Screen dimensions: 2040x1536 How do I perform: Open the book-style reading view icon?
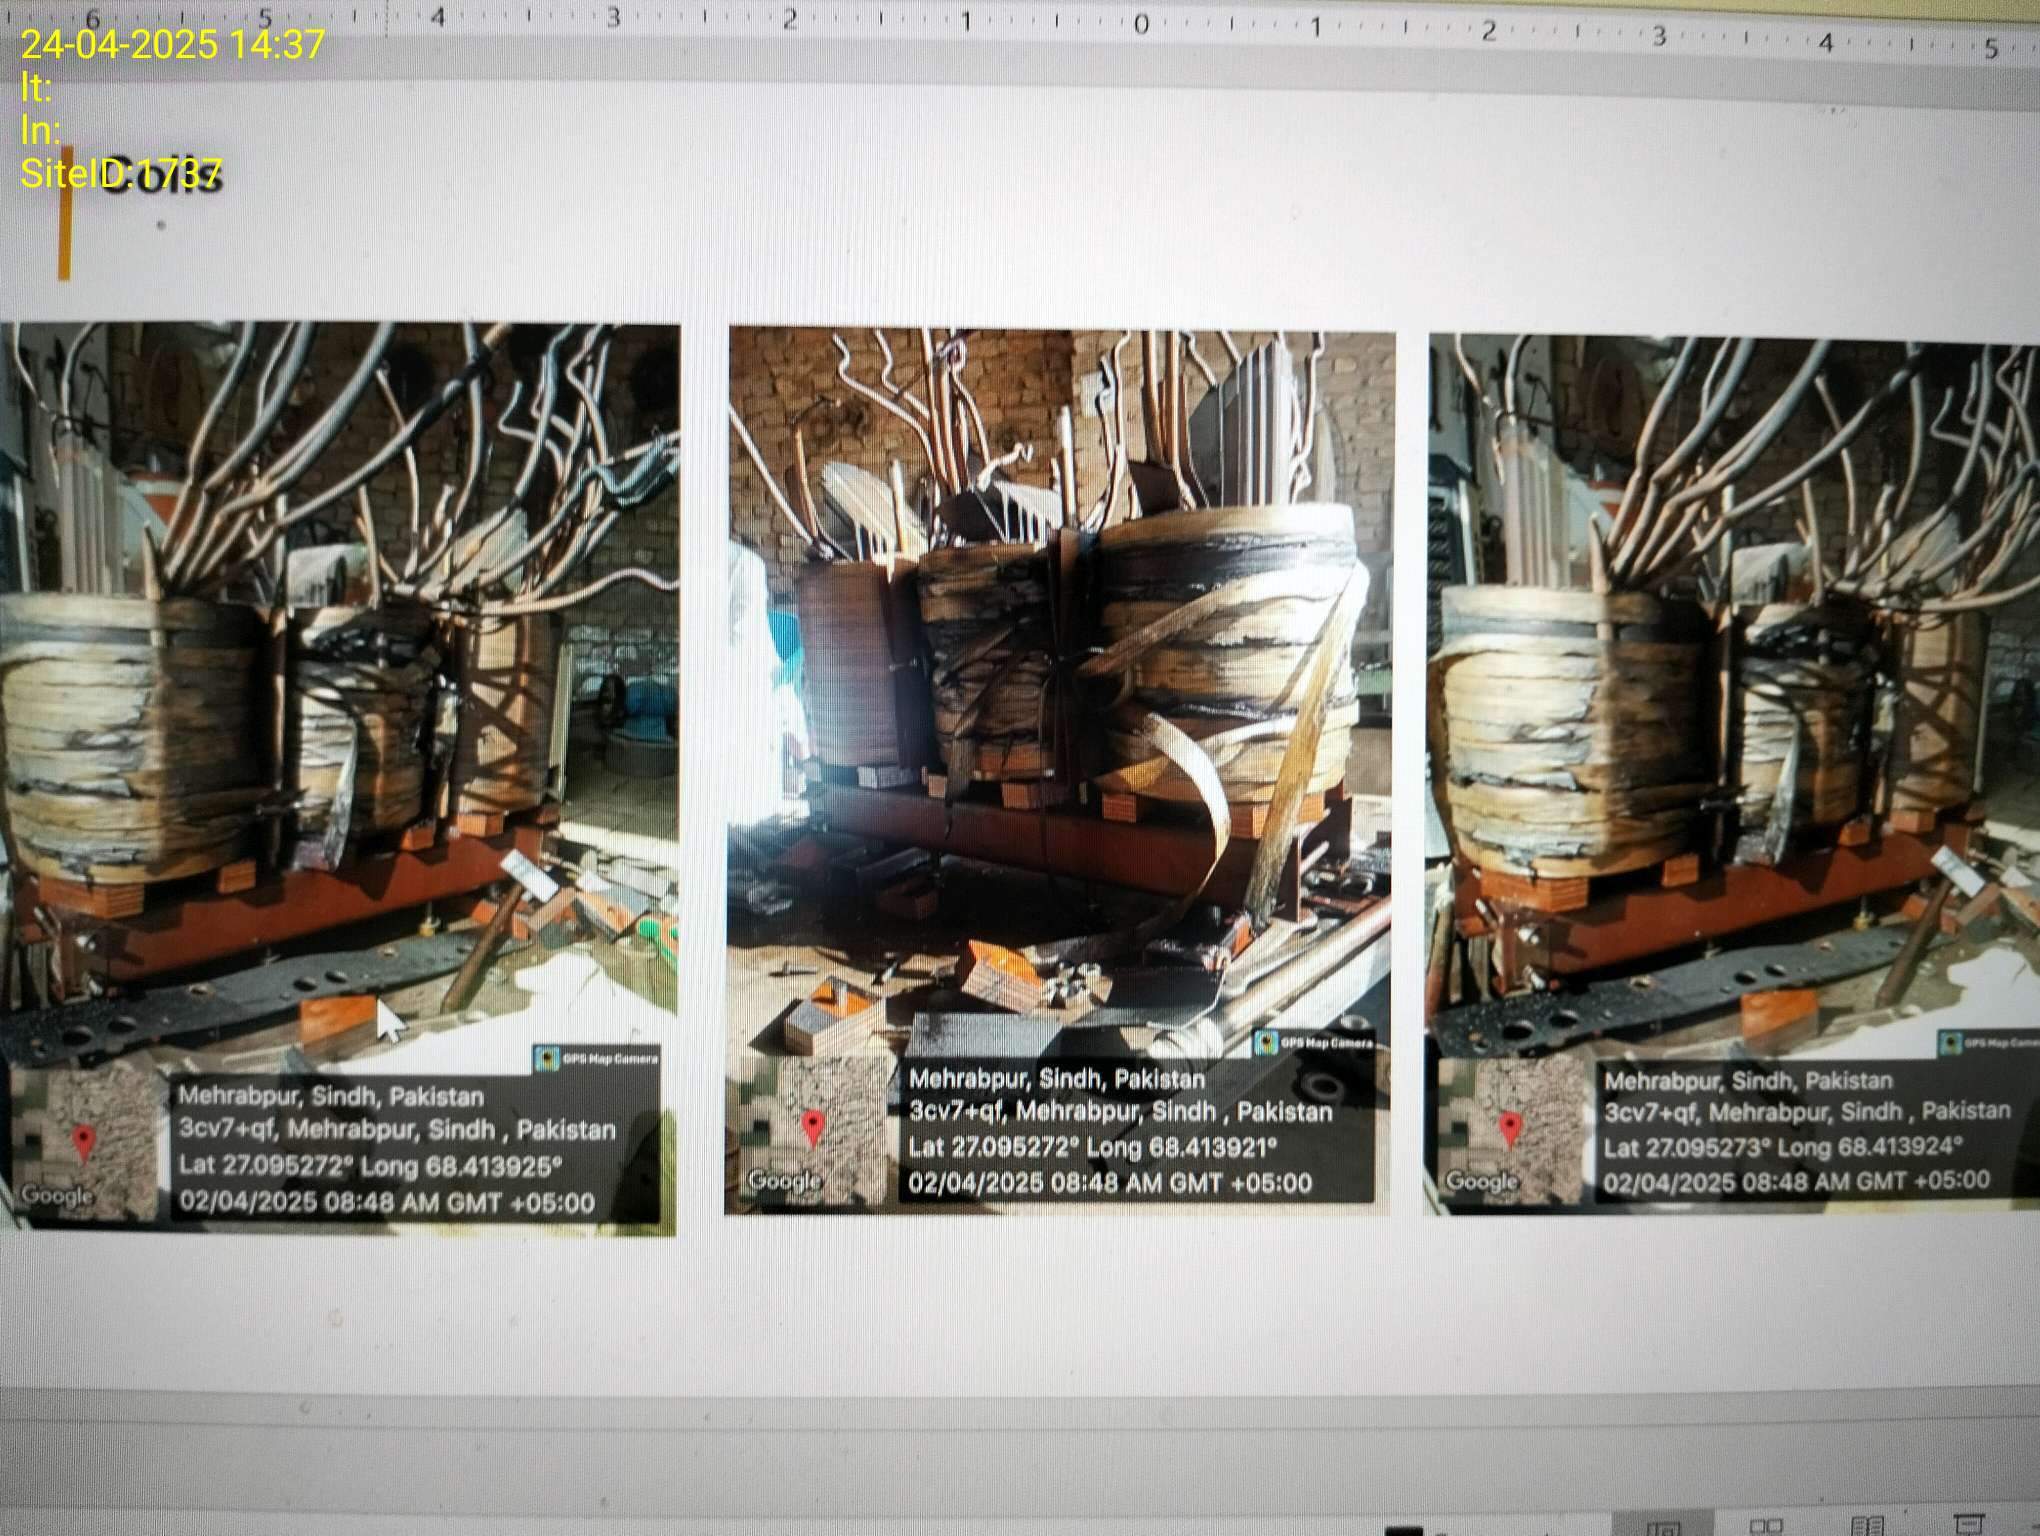coord(1867,1526)
